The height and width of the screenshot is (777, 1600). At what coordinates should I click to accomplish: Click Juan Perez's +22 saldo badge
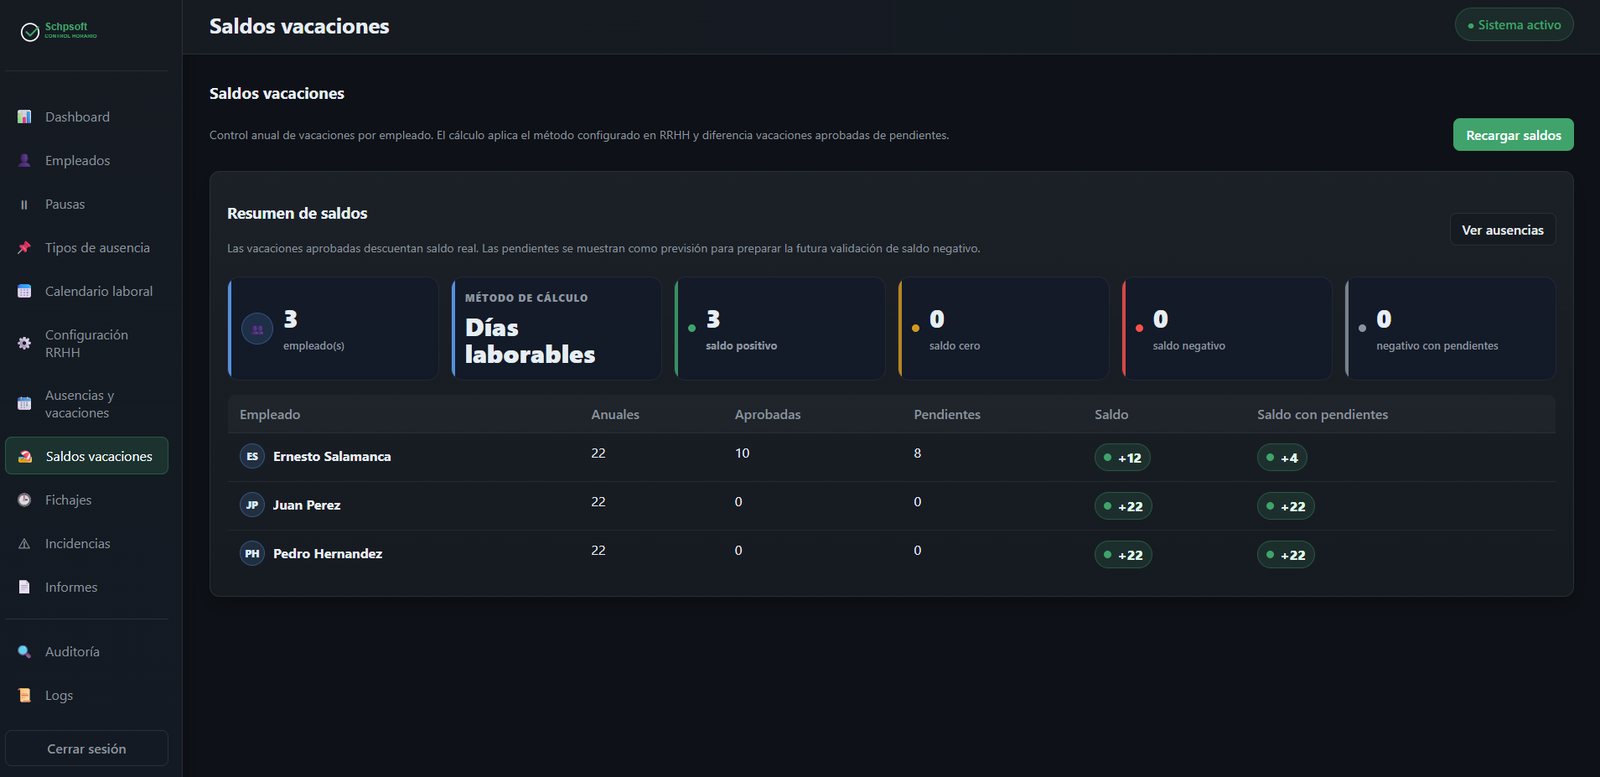click(1123, 506)
